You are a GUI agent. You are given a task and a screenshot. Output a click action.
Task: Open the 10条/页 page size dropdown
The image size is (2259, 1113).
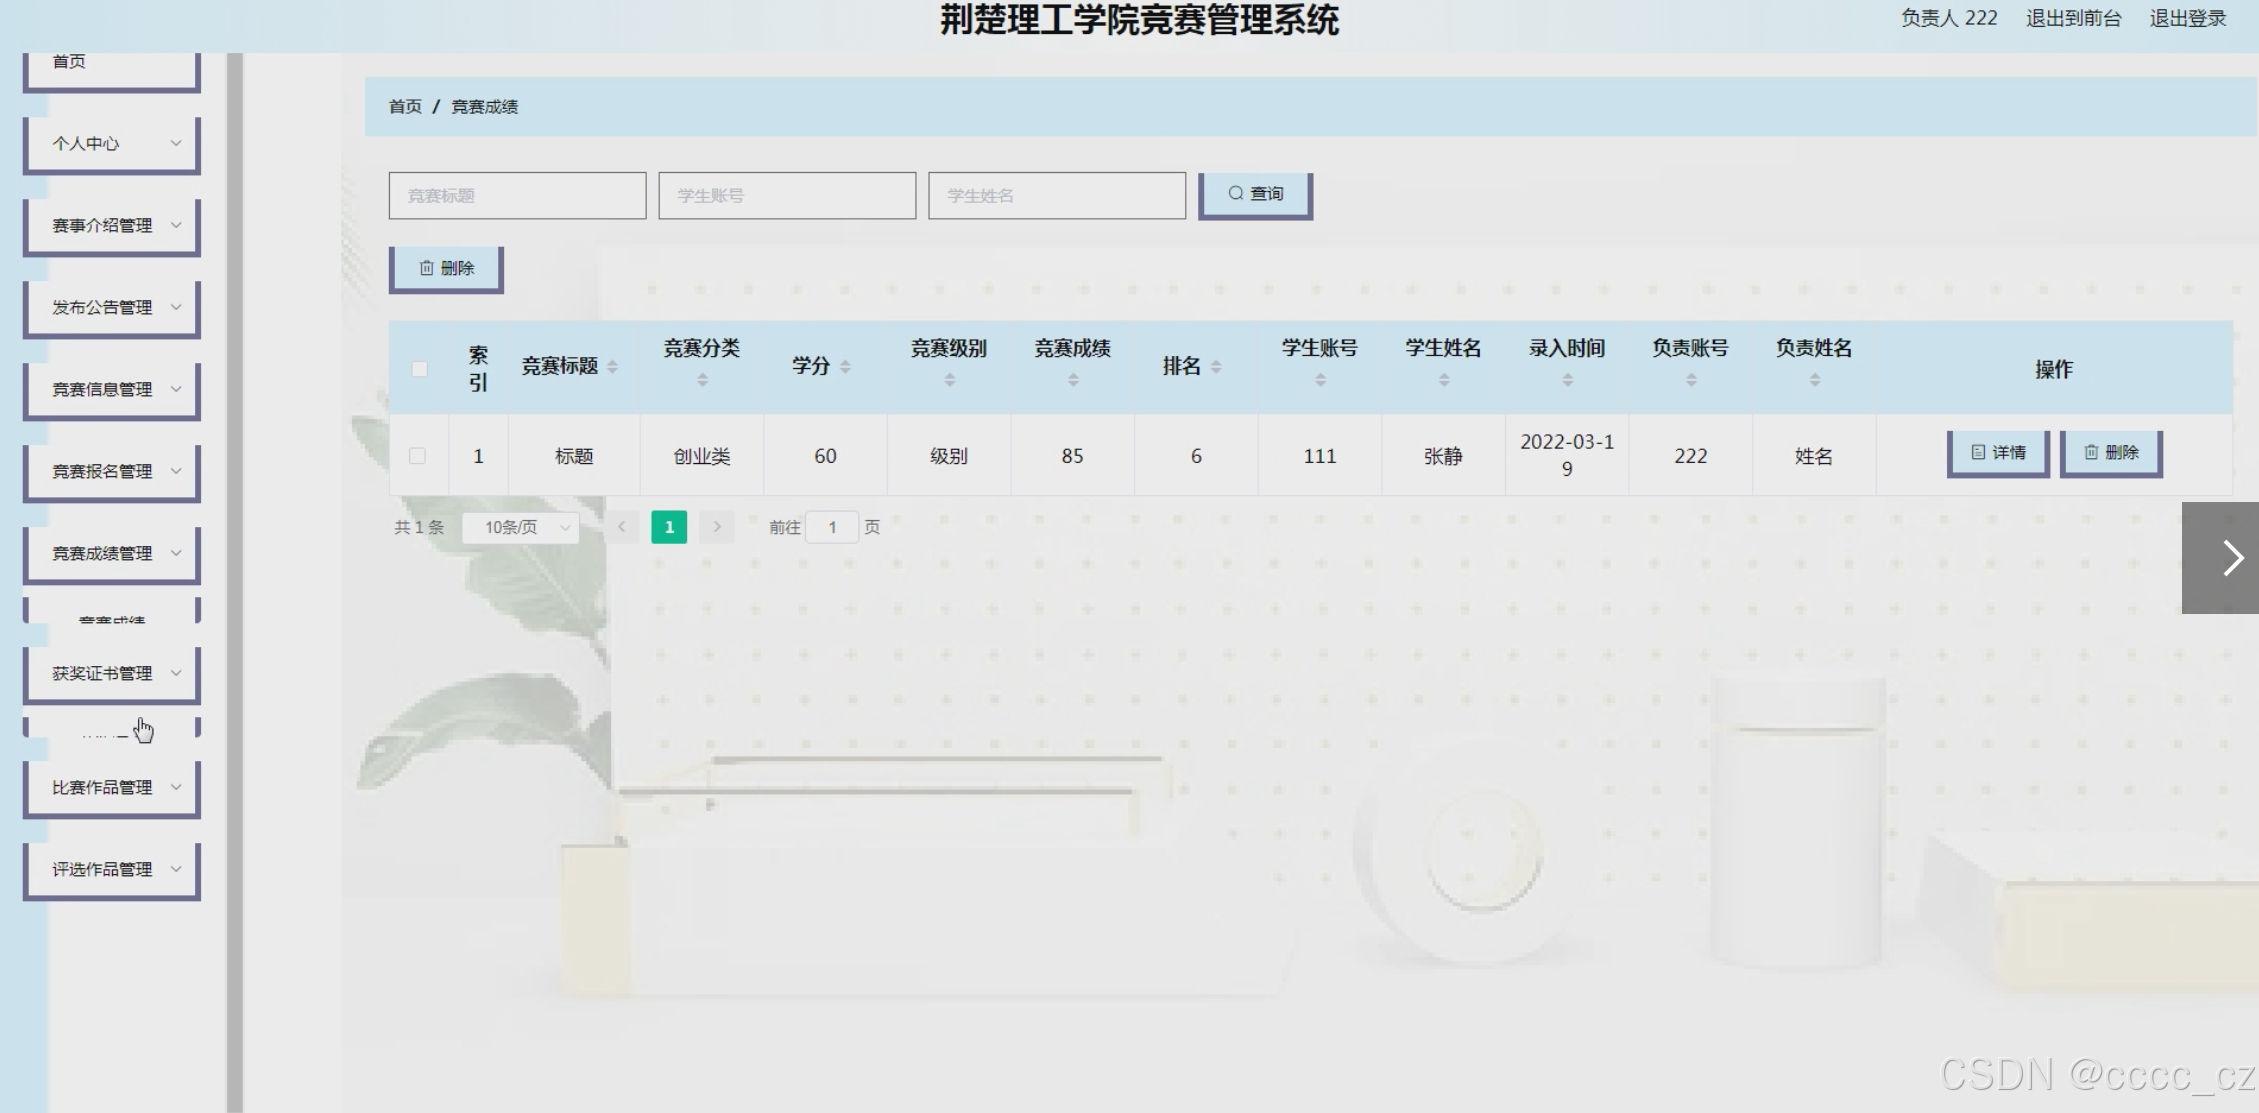point(521,527)
